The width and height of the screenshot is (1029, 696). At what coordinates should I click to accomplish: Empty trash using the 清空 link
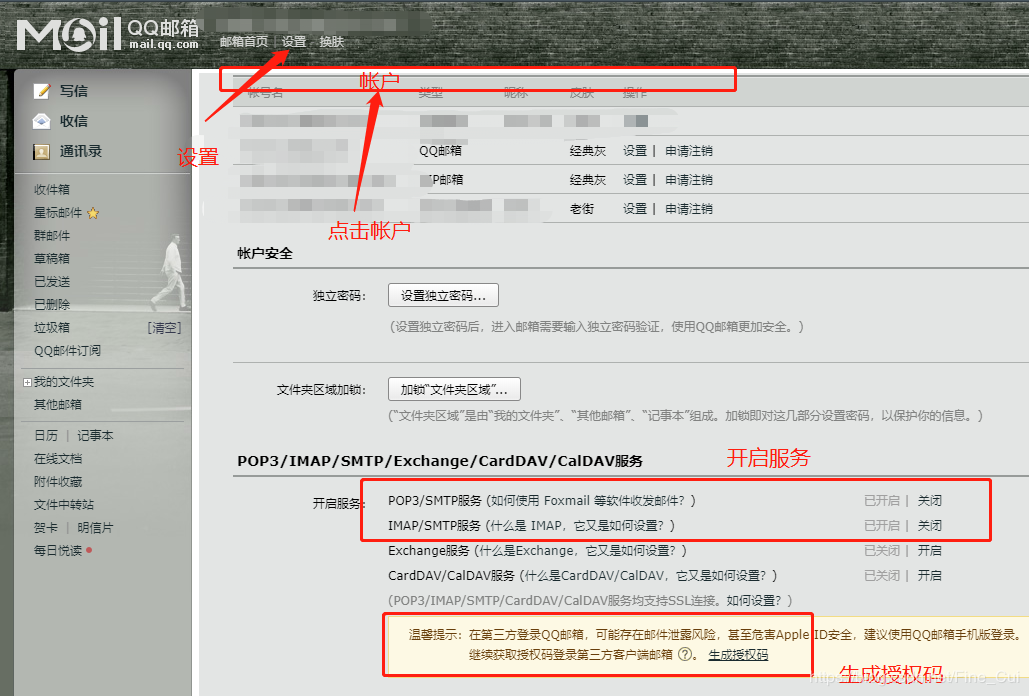point(166,326)
